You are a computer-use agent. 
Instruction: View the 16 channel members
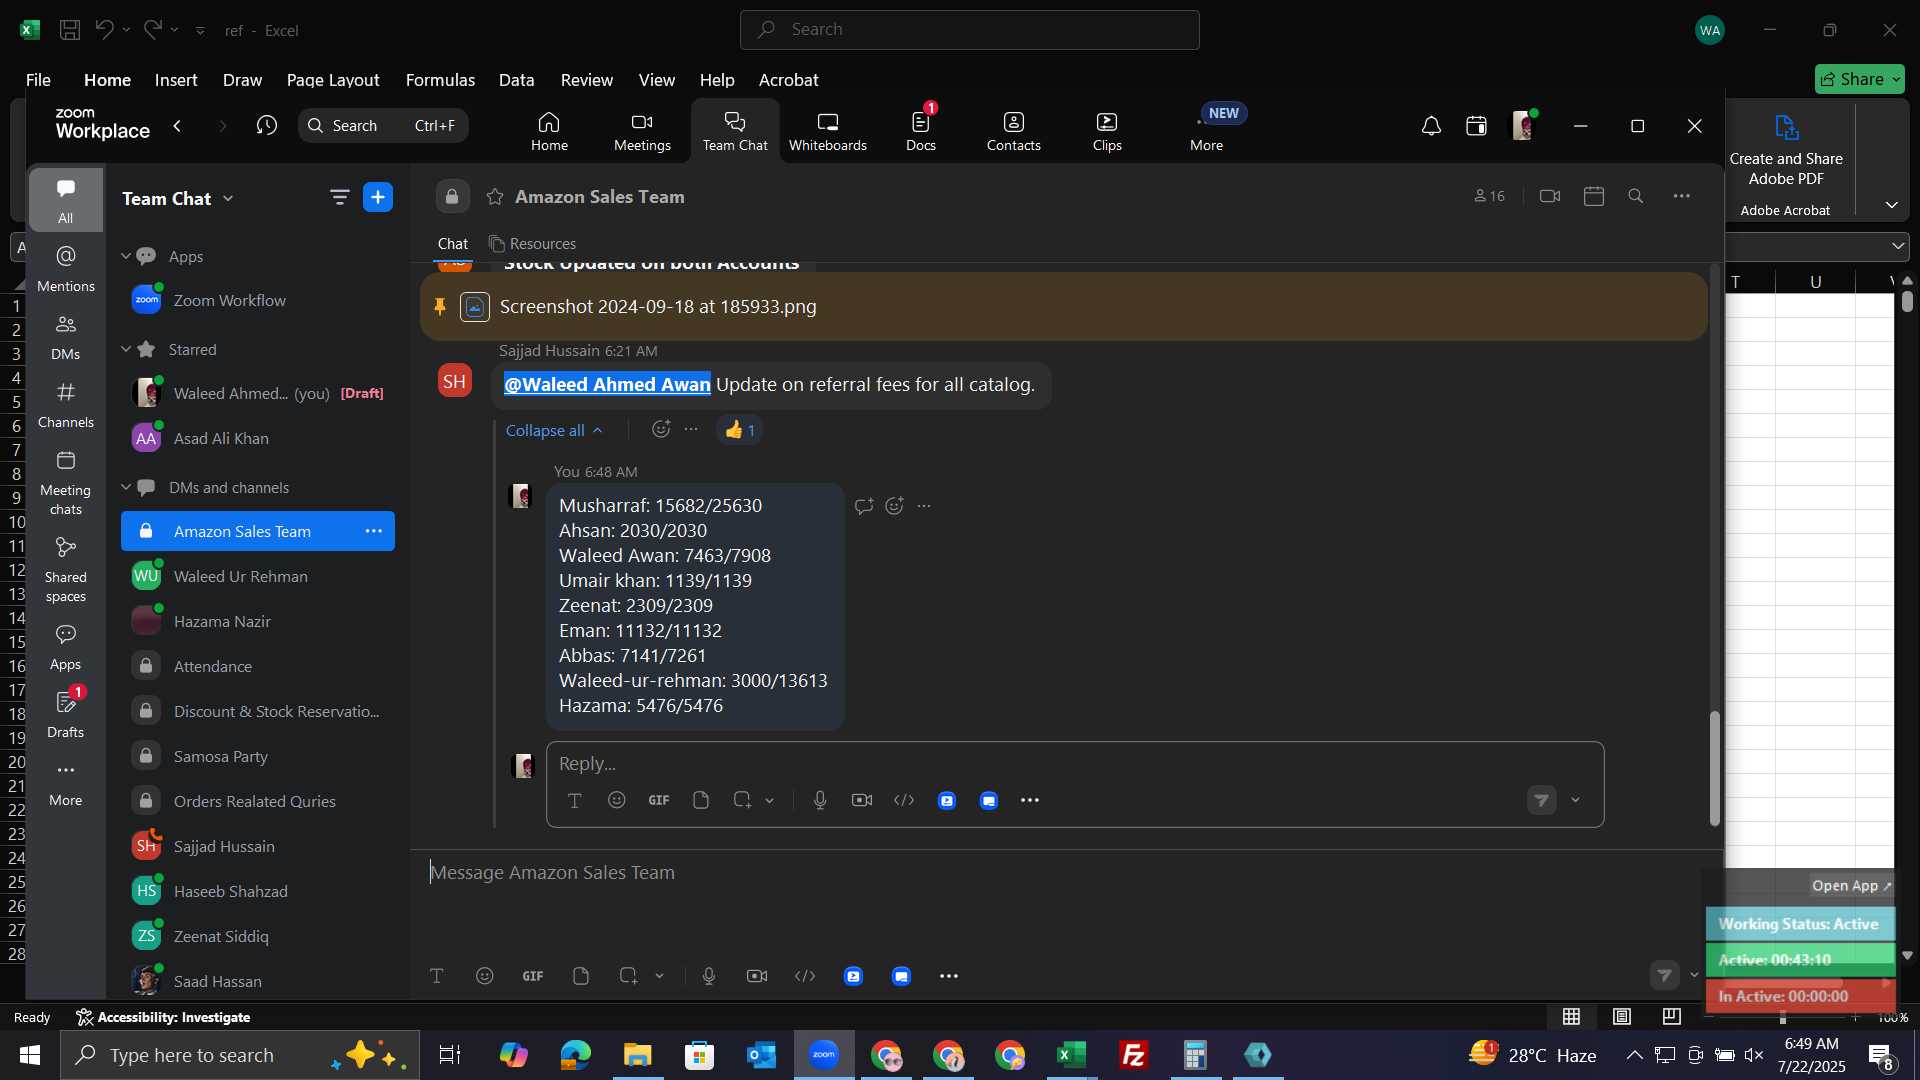(1489, 197)
